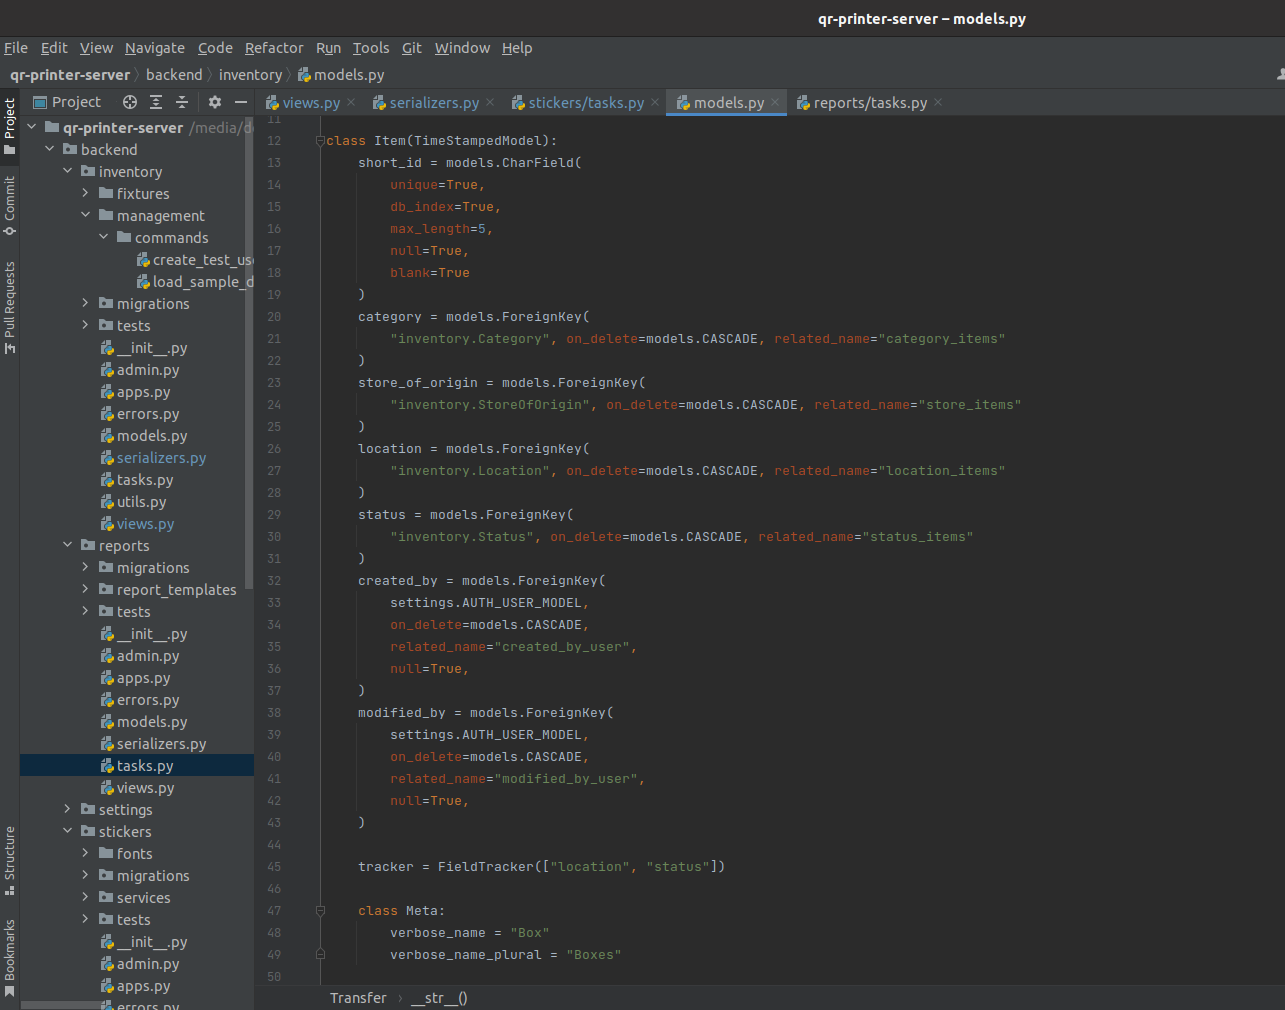Image resolution: width=1285 pixels, height=1010 pixels.
Task: Click Select Opened File crosshair icon
Action: [130, 102]
